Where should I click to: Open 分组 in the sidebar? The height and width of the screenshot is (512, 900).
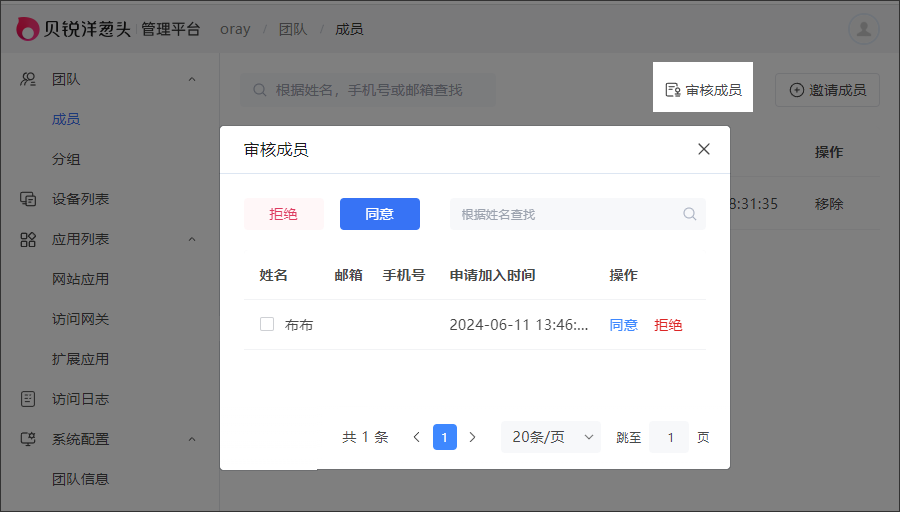pos(66,159)
